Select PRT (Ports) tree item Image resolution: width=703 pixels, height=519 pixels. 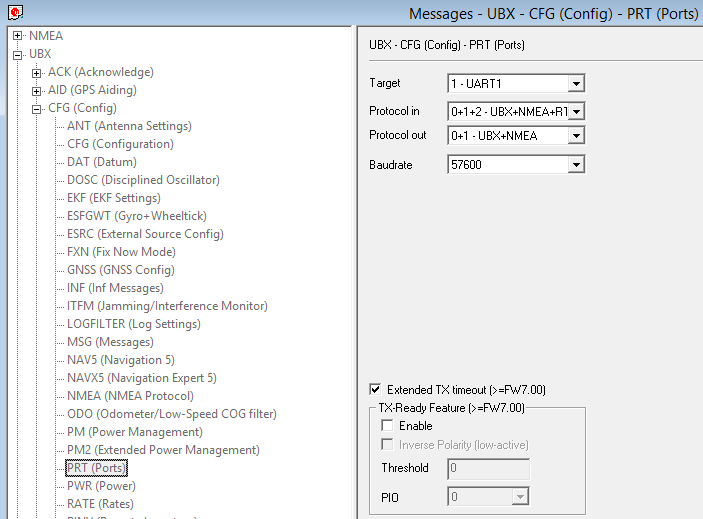[x=96, y=468]
